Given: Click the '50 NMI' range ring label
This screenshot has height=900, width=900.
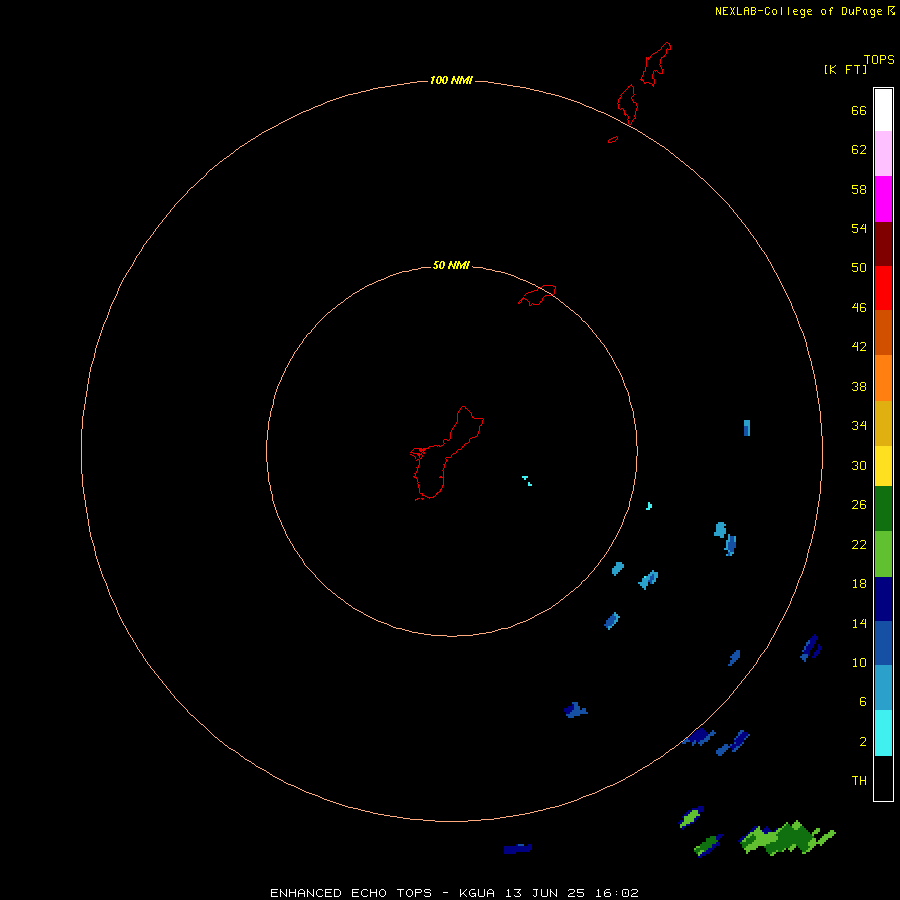Looking at the screenshot, I should tap(451, 265).
